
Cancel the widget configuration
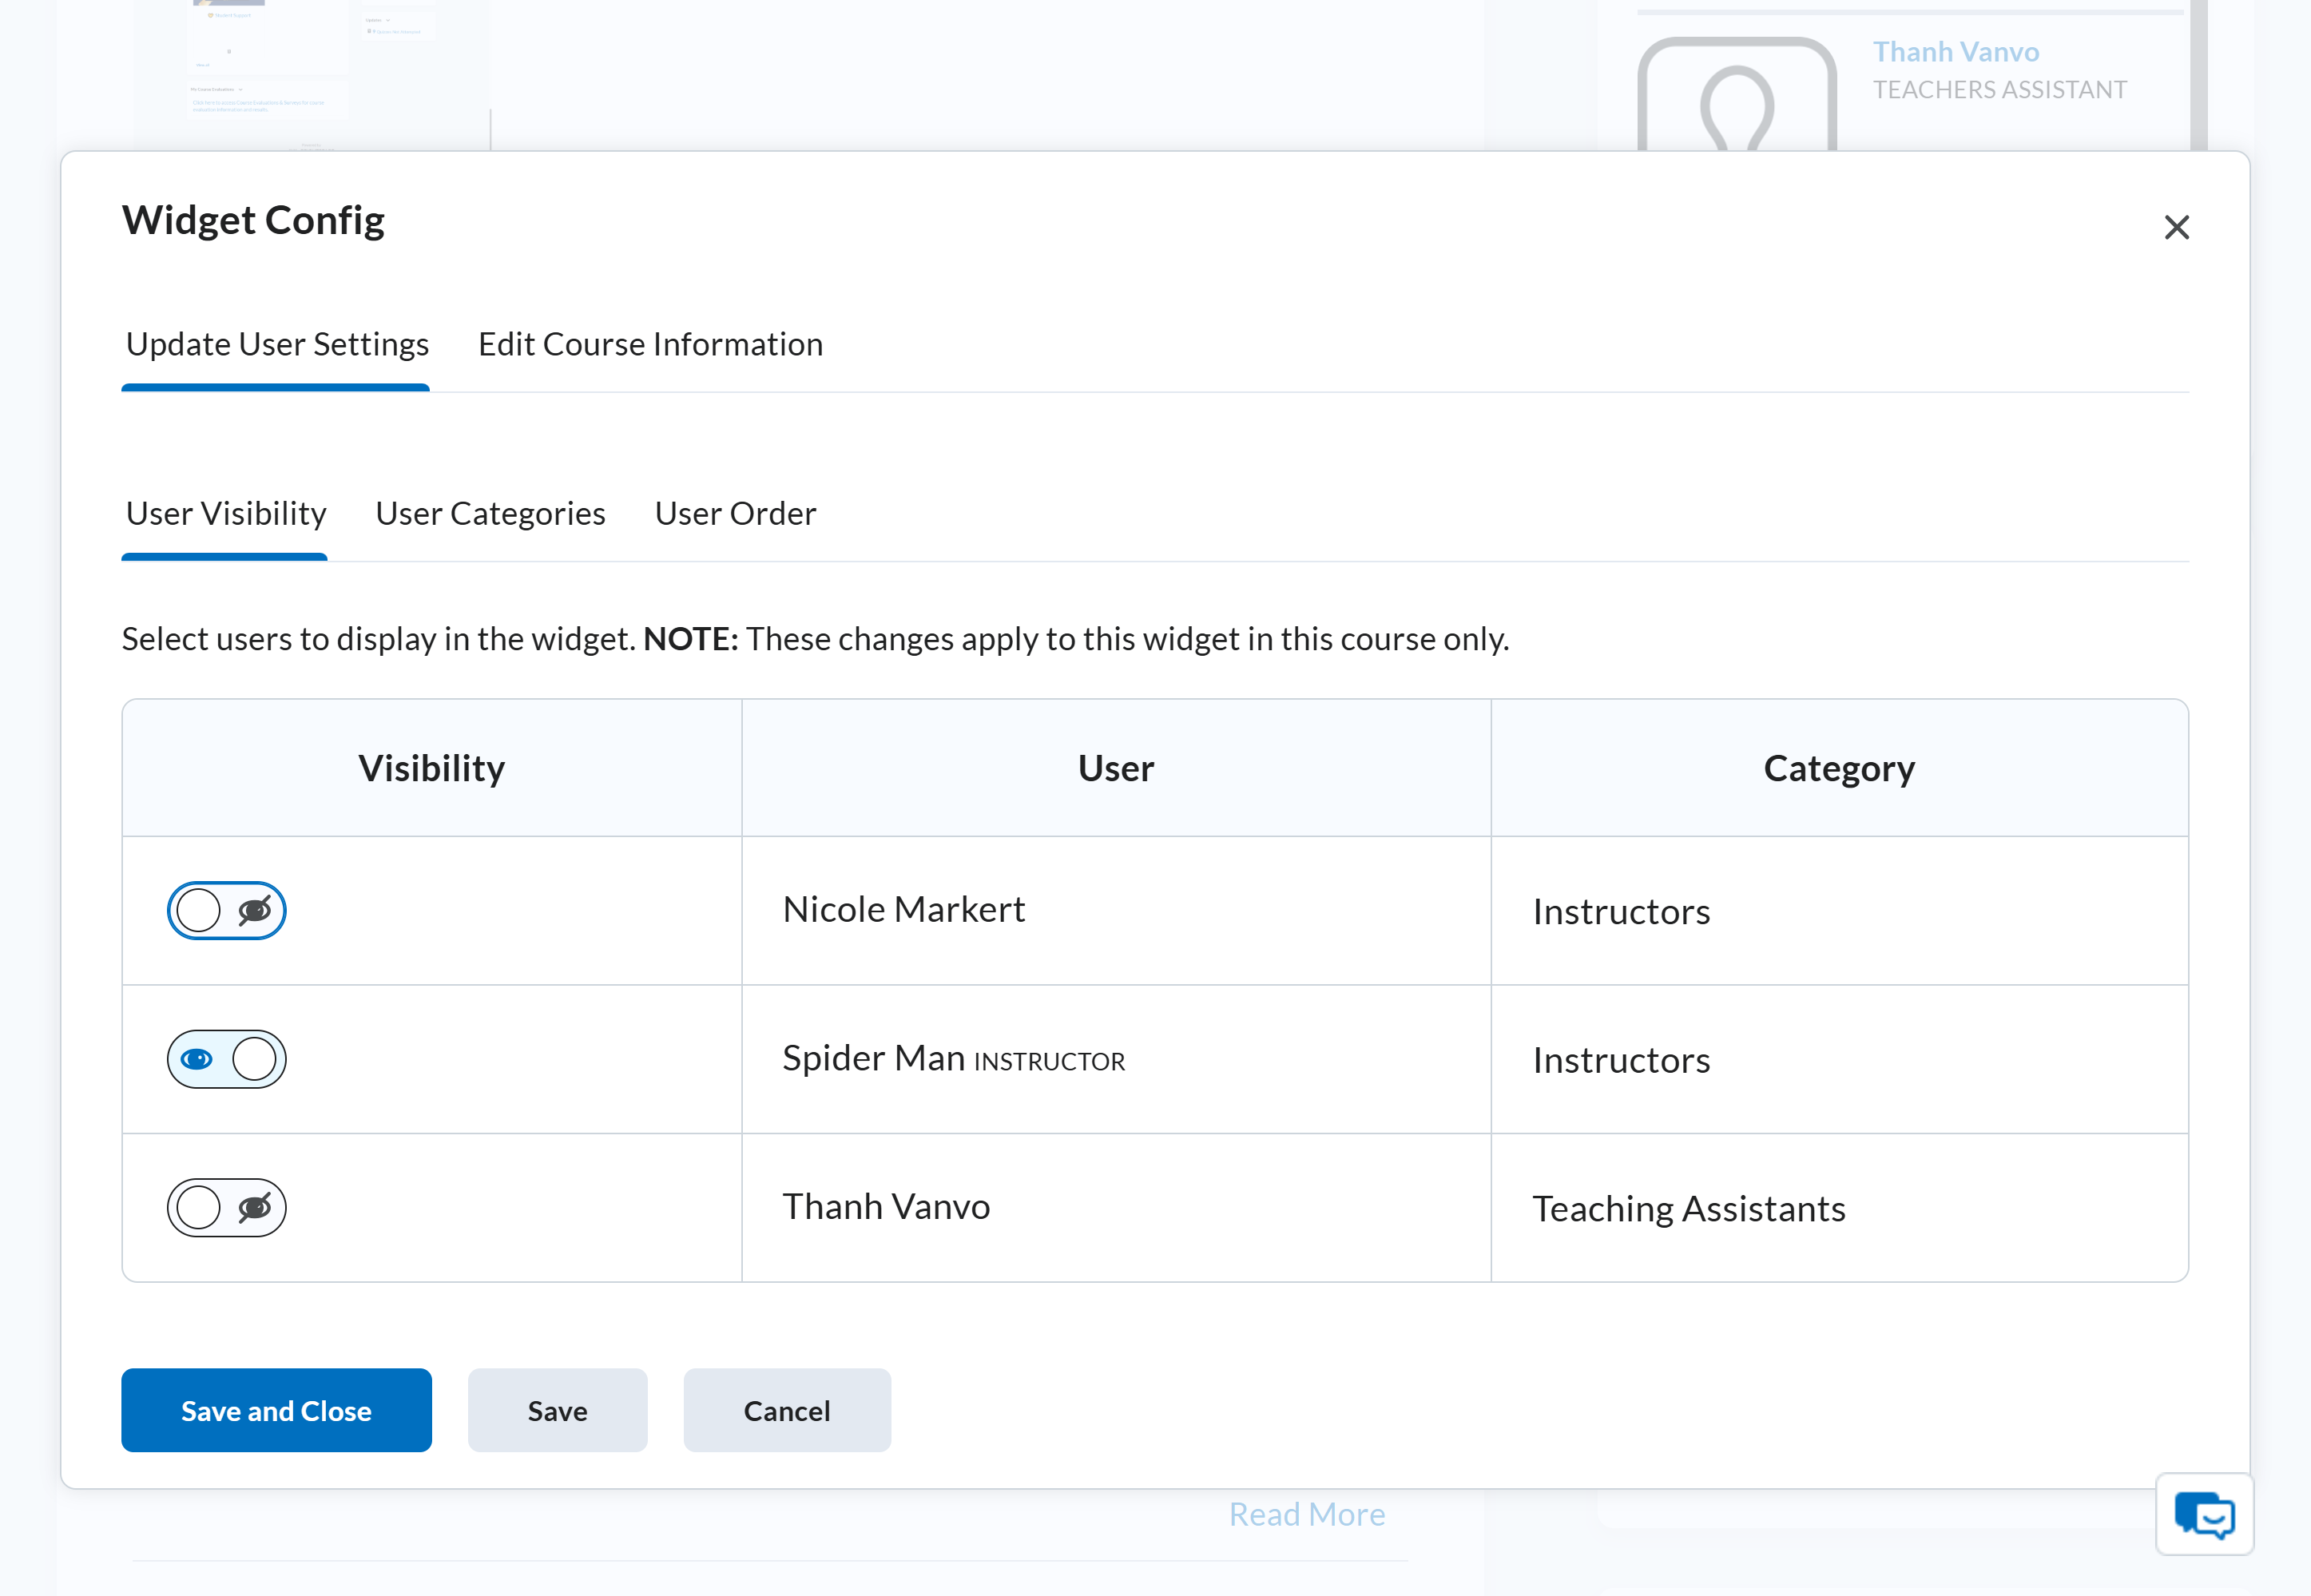(x=787, y=1410)
